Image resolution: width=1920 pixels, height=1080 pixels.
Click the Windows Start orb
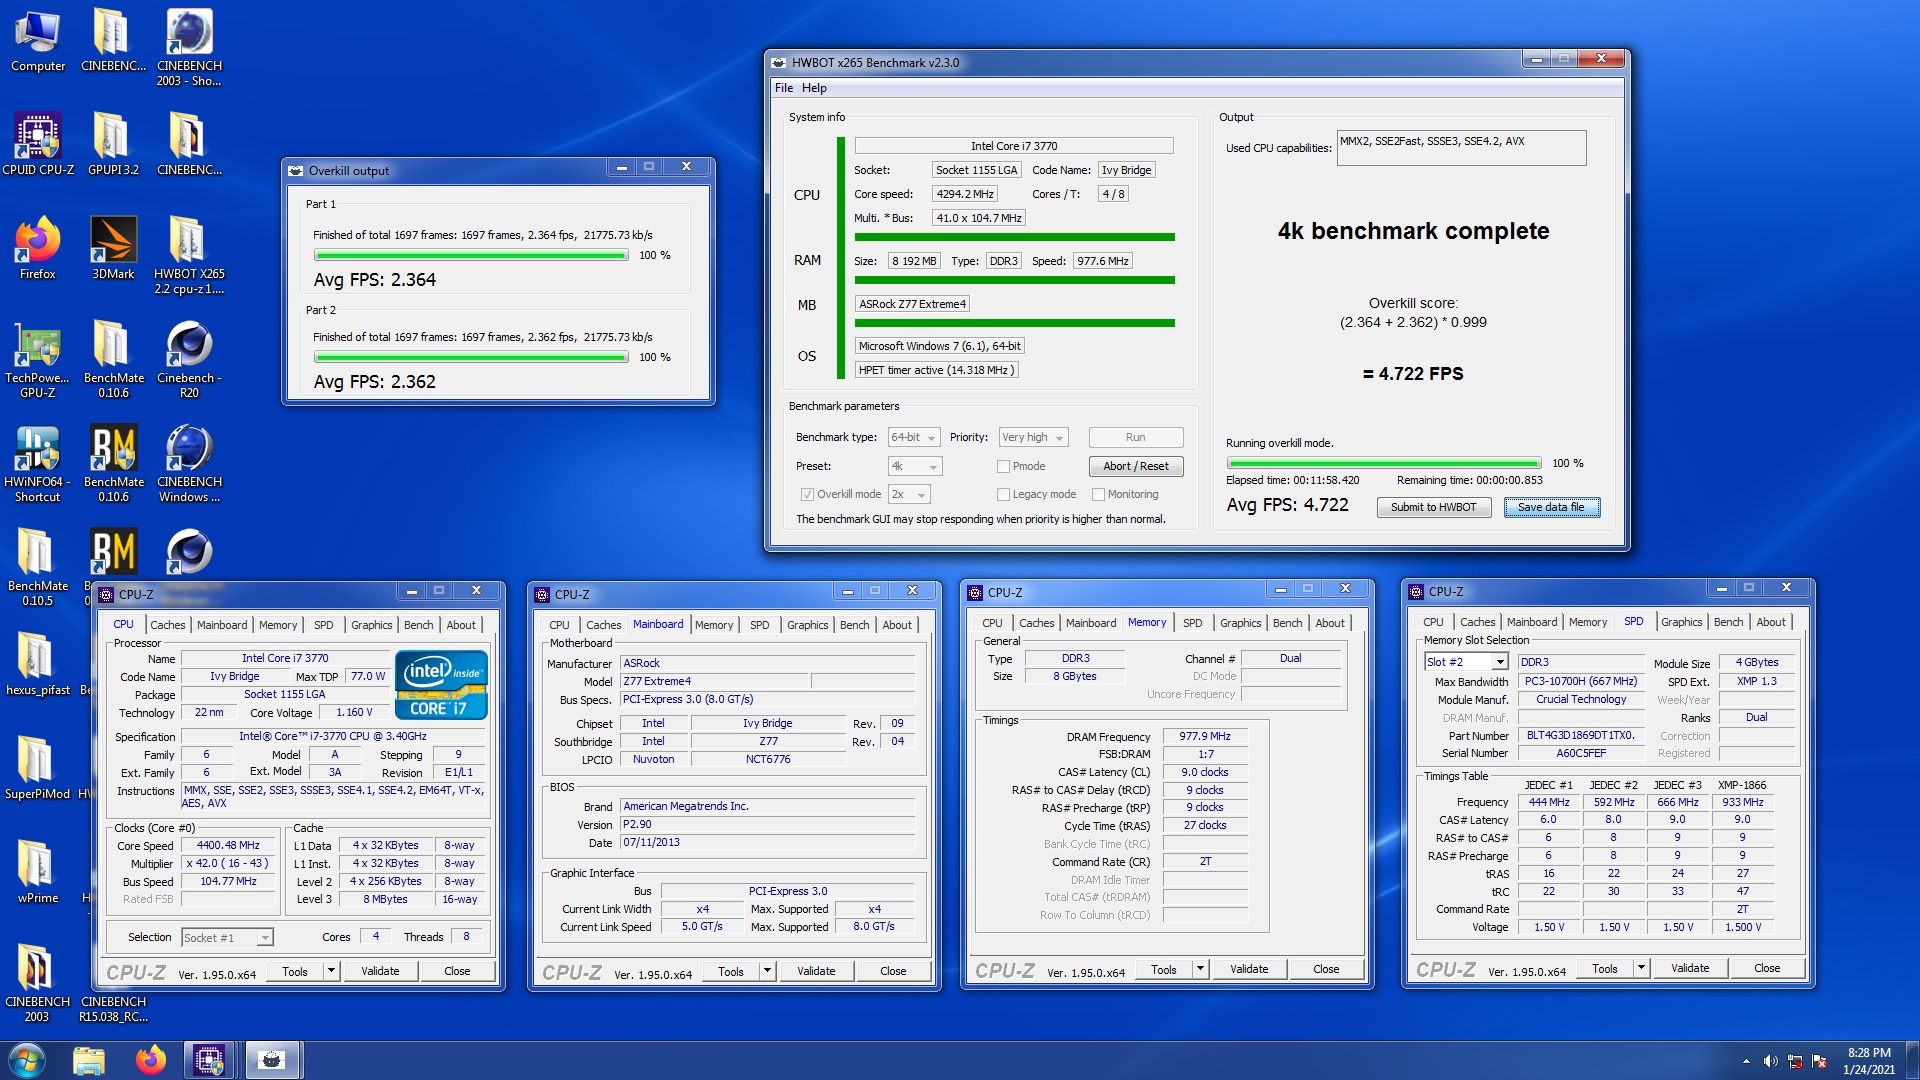click(x=27, y=1060)
